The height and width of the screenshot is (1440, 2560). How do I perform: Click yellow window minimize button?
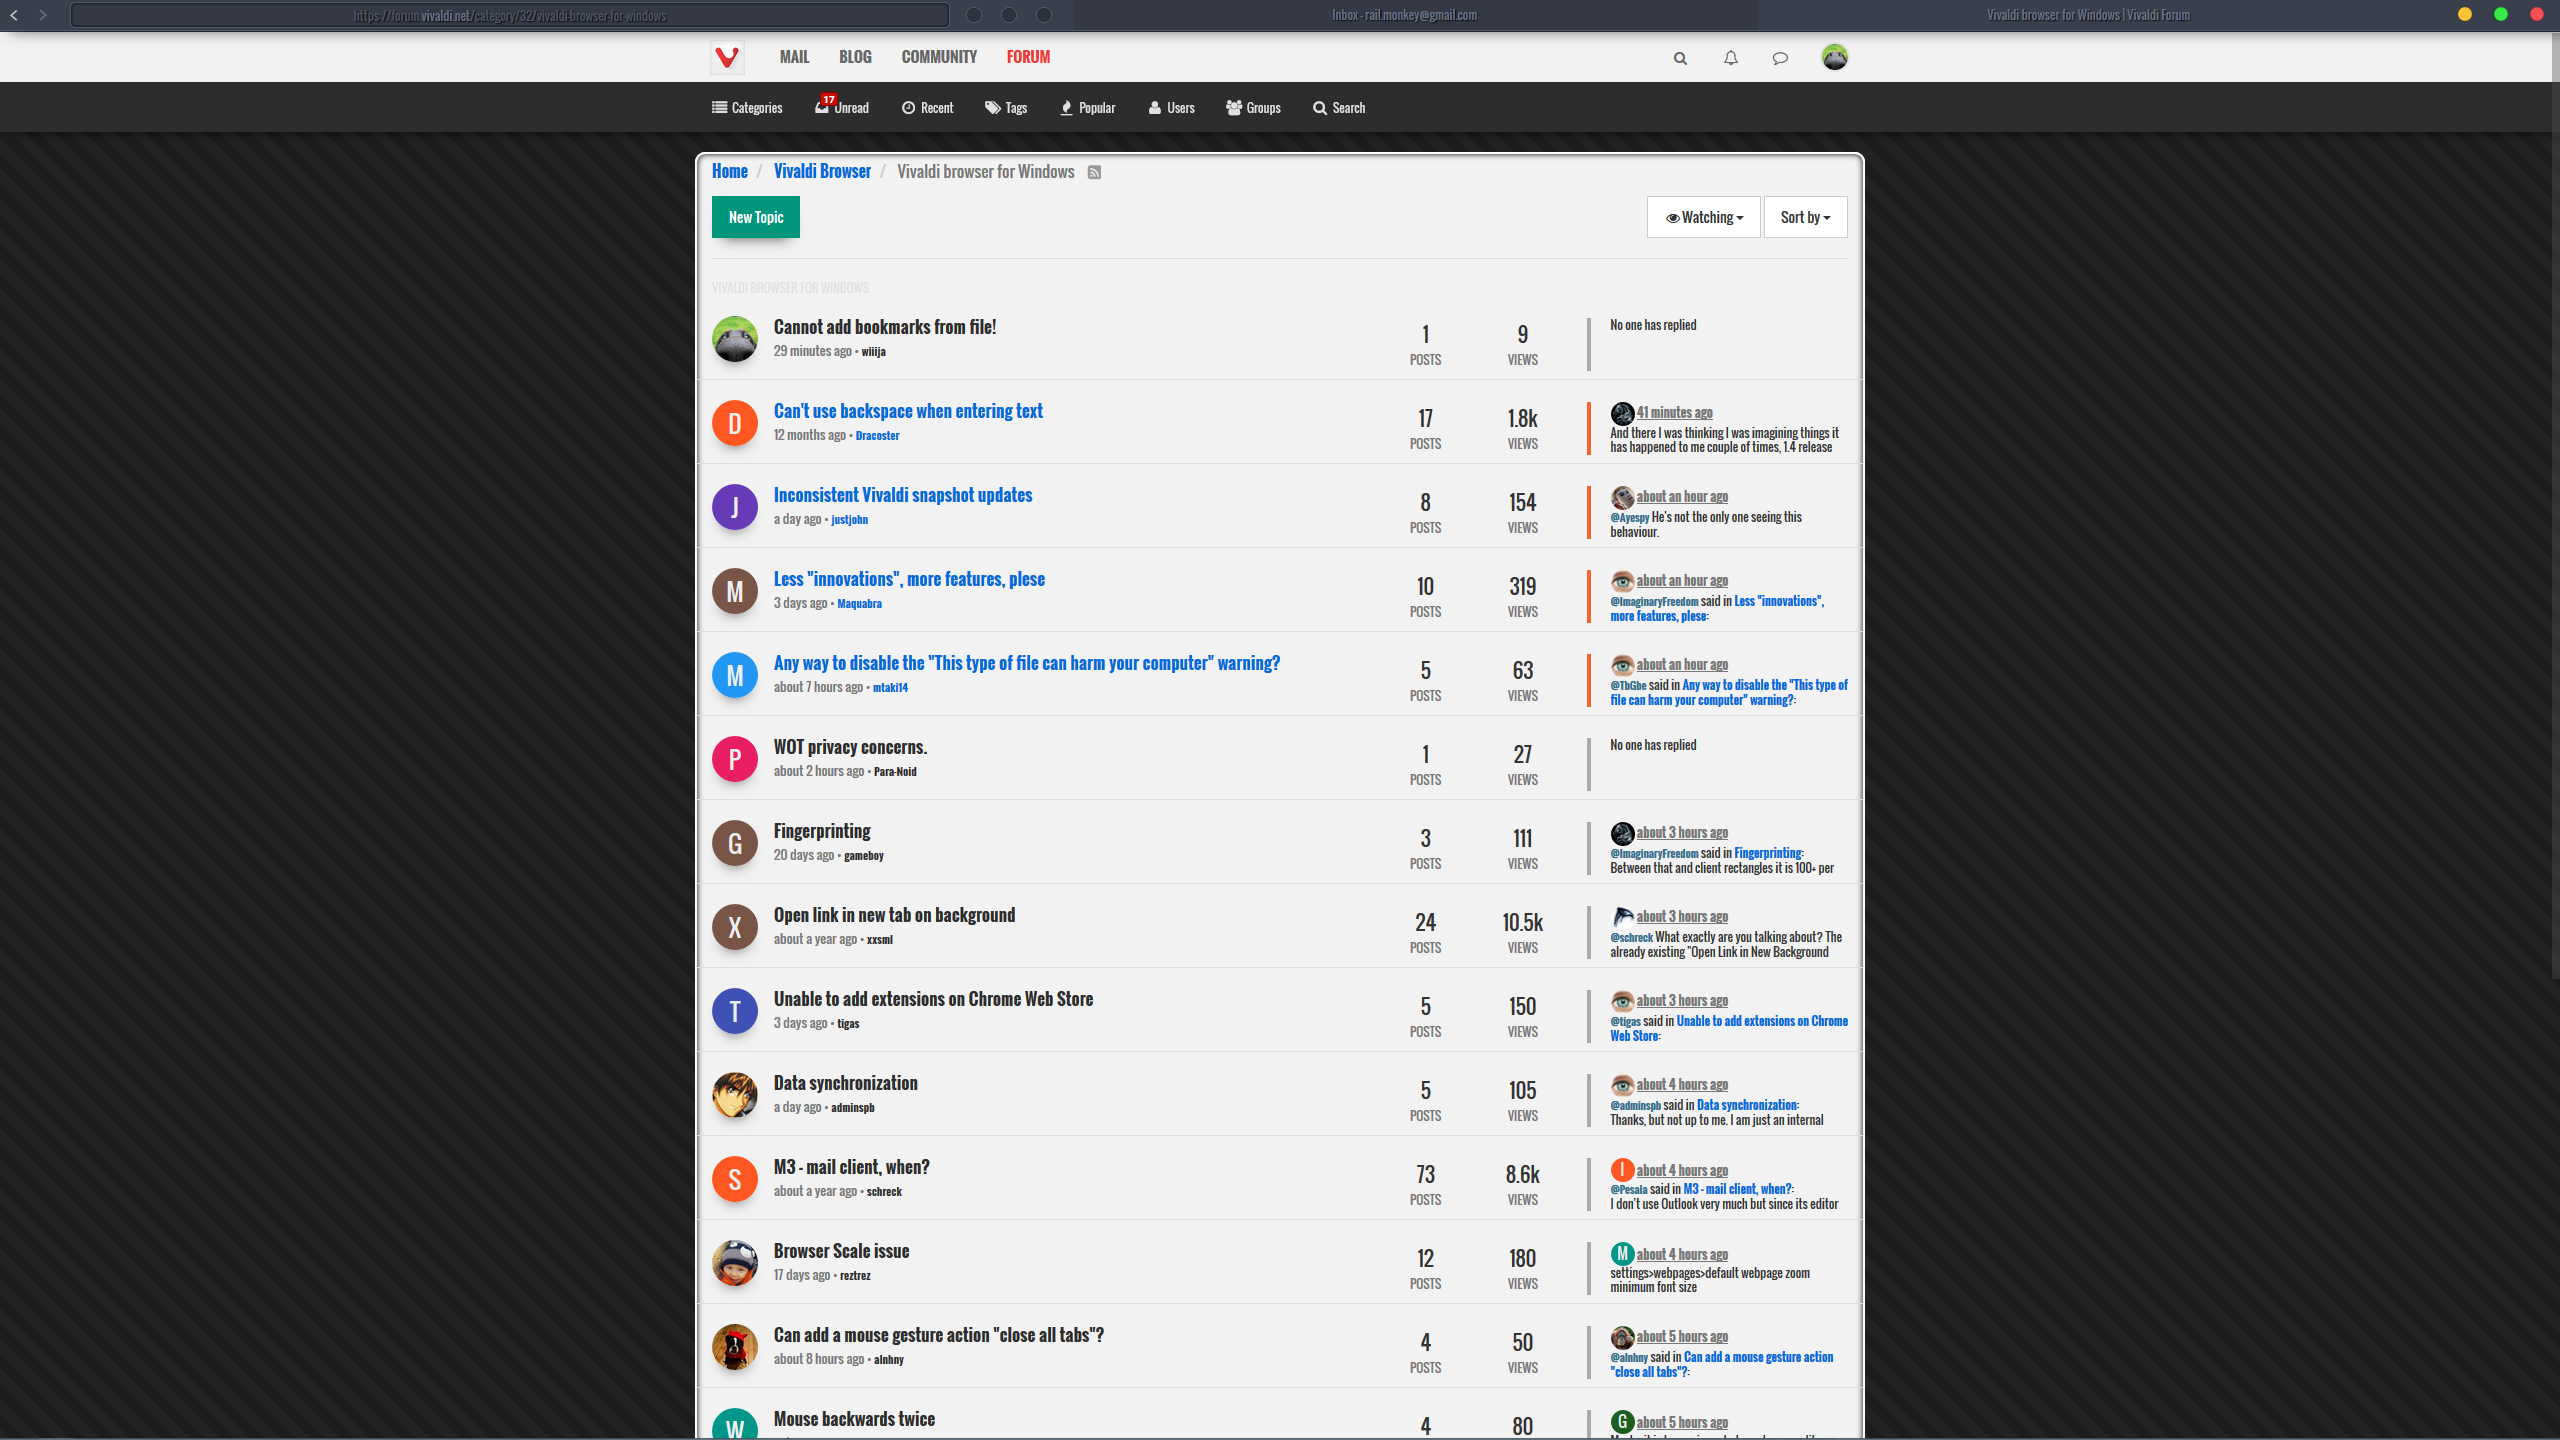[x=2465, y=14]
